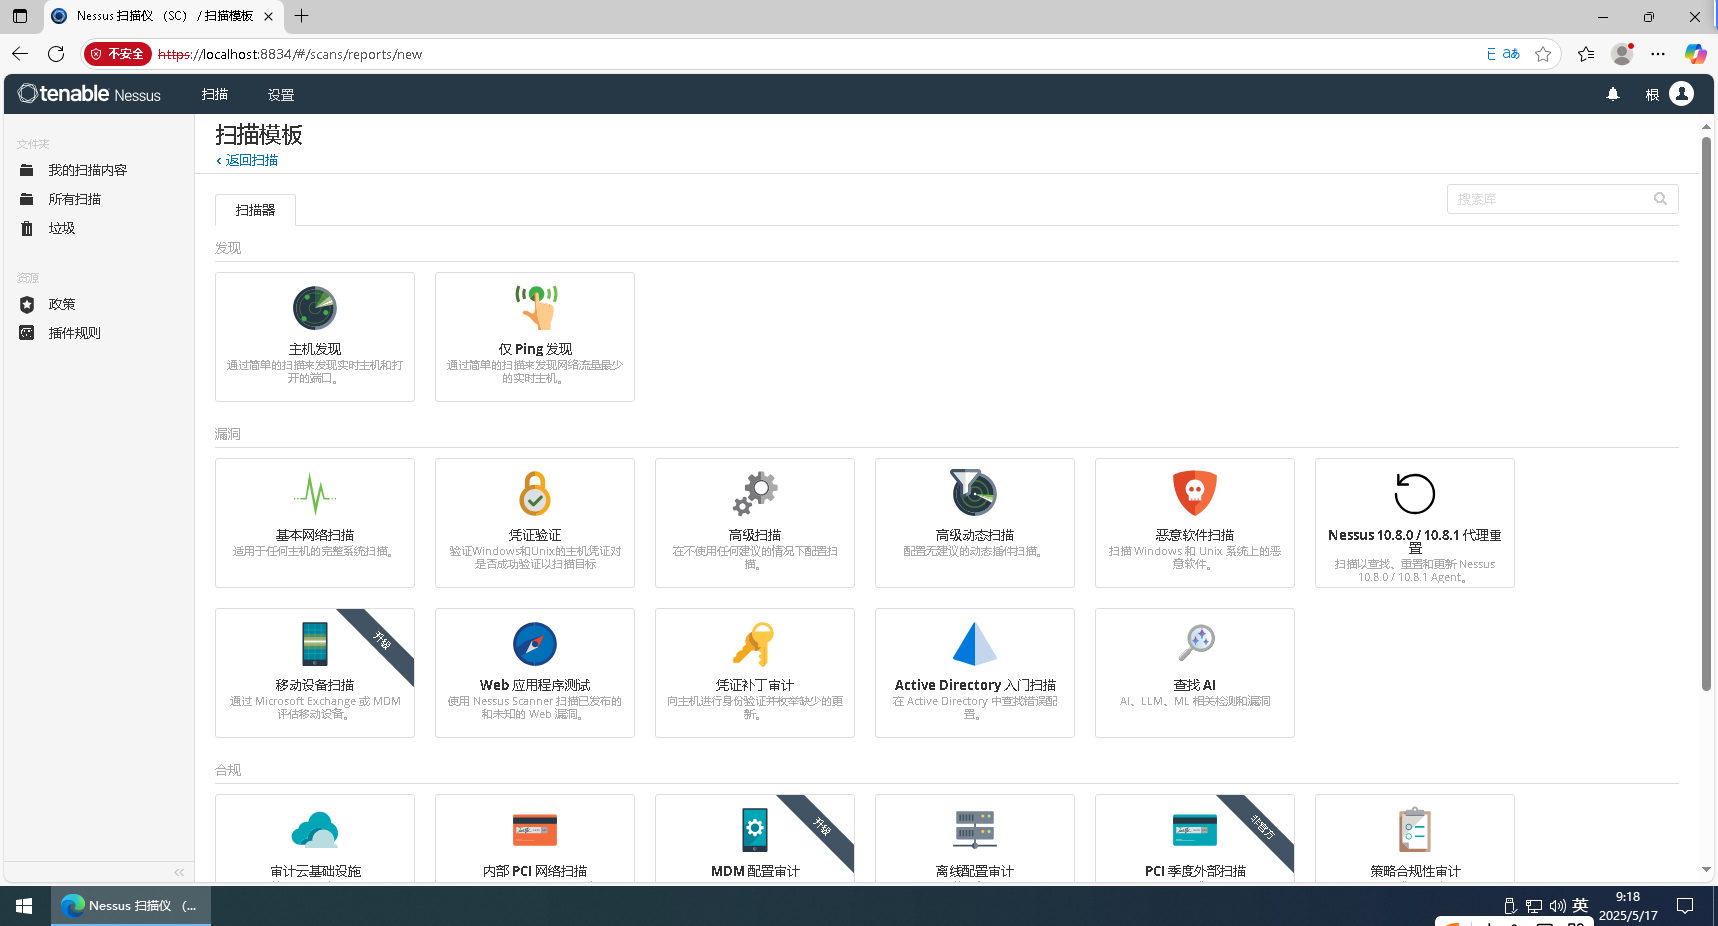Open the 查找 AI magnifier template
The width and height of the screenshot is (1718, 926).
point(1194,644)
